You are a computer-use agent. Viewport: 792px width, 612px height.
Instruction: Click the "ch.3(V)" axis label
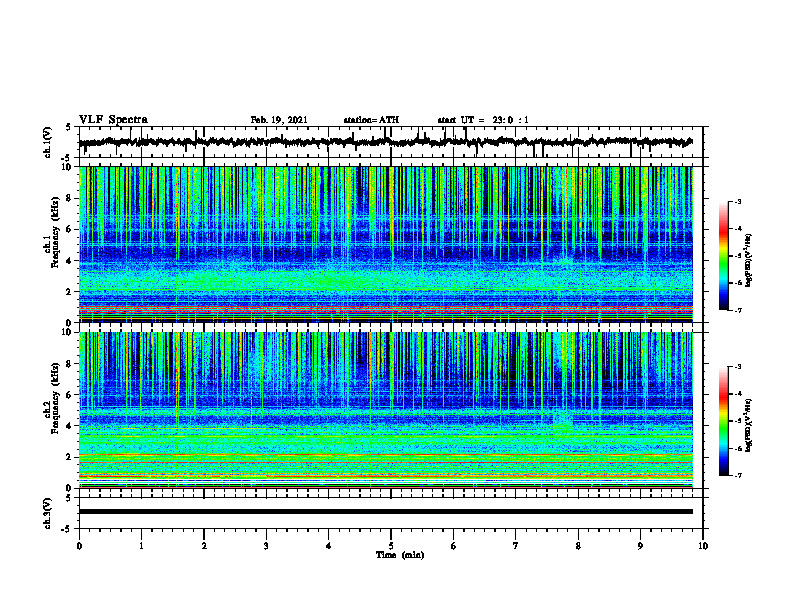48,513
